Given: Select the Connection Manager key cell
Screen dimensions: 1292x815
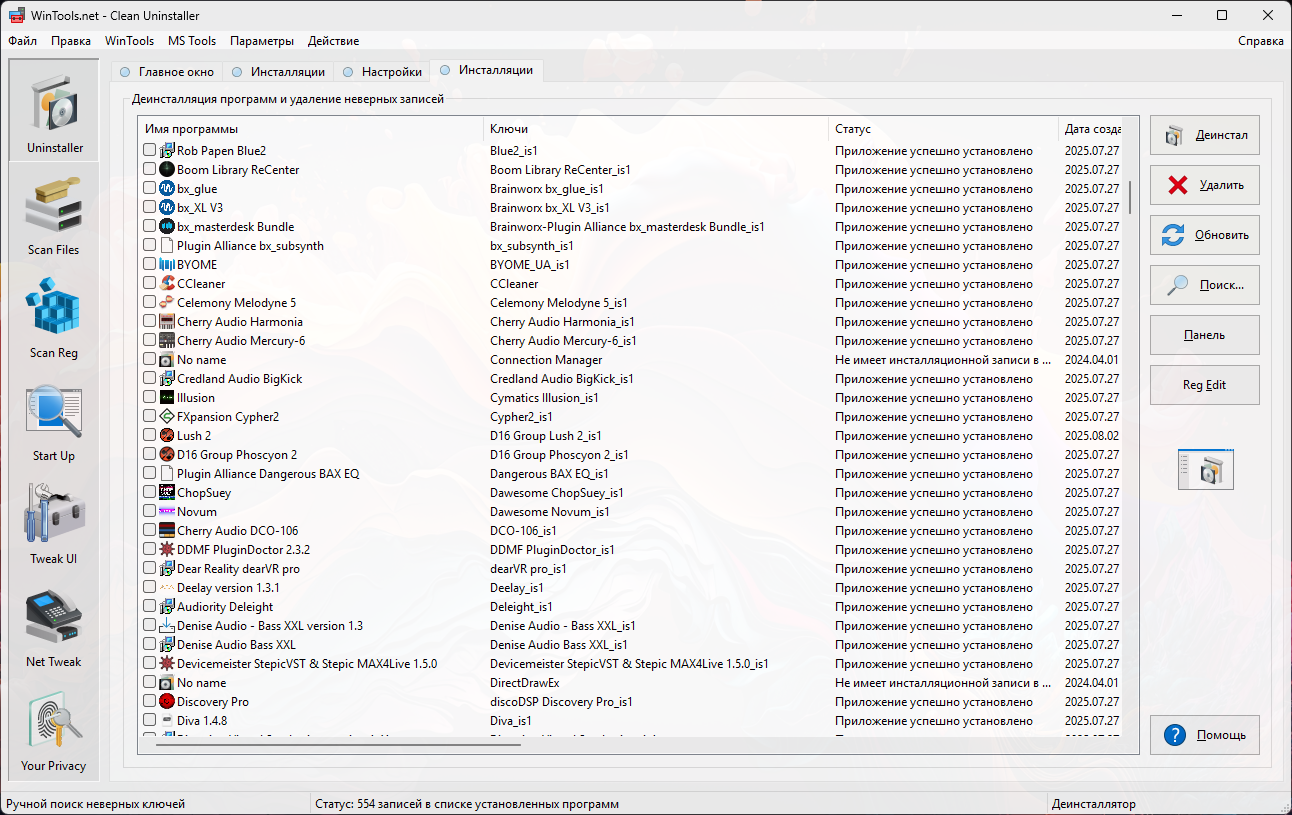Looking at the screenshot, I should click(546, 360).
